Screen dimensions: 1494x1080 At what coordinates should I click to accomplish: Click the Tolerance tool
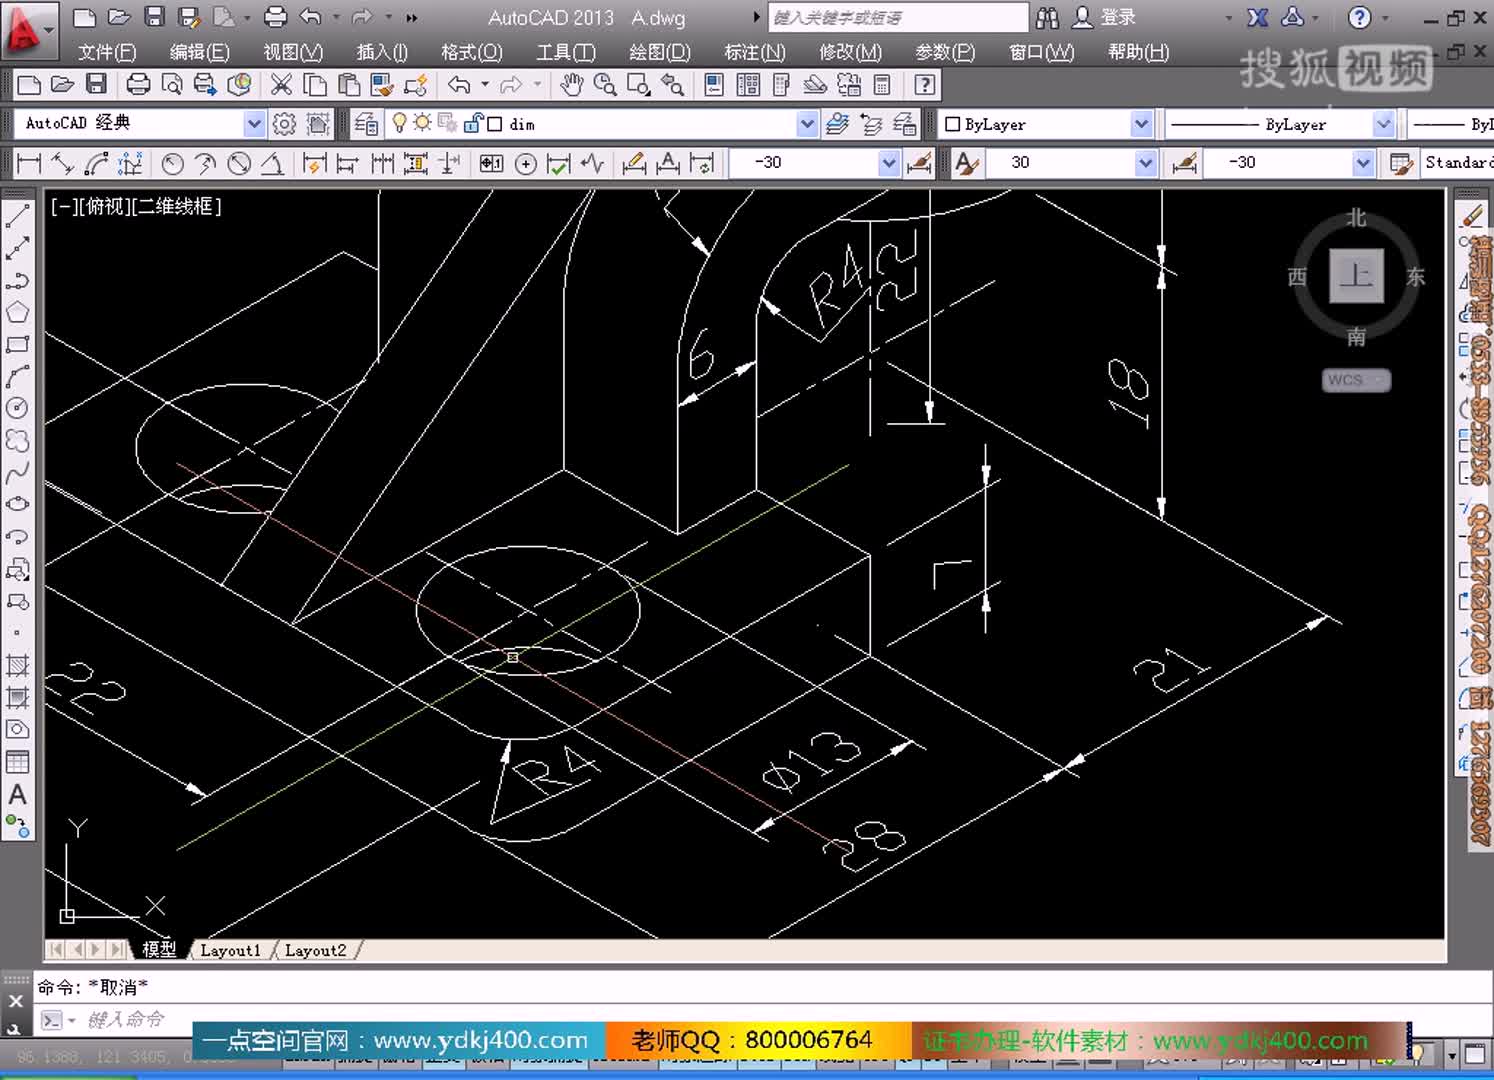pyautogui.click(x=491, y=163)
